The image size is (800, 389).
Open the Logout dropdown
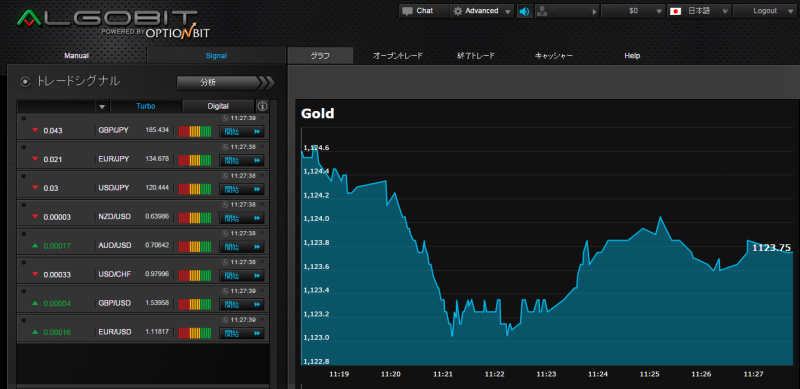(765, 11)
